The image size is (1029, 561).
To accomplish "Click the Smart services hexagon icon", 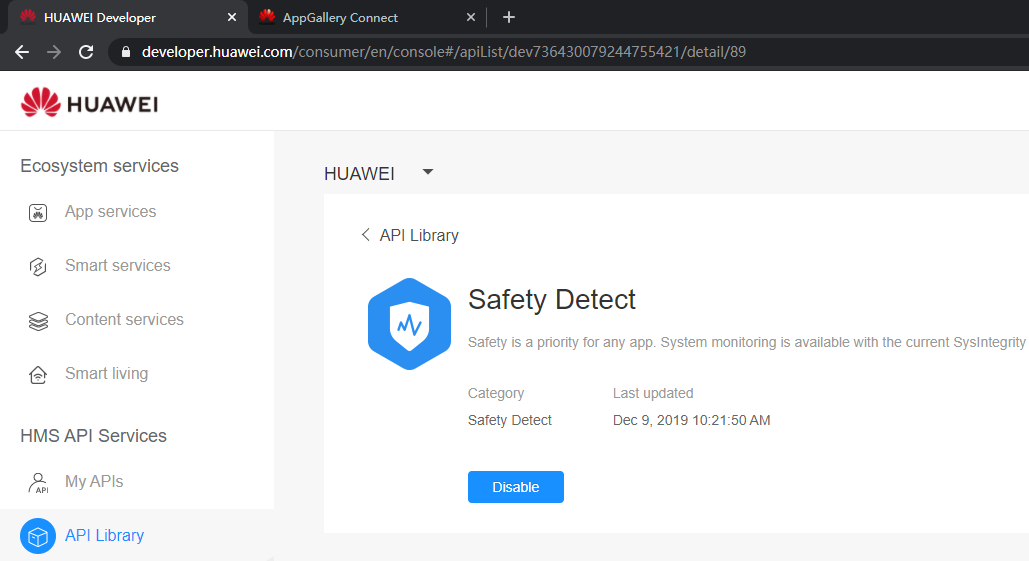I will coord(38,266).
